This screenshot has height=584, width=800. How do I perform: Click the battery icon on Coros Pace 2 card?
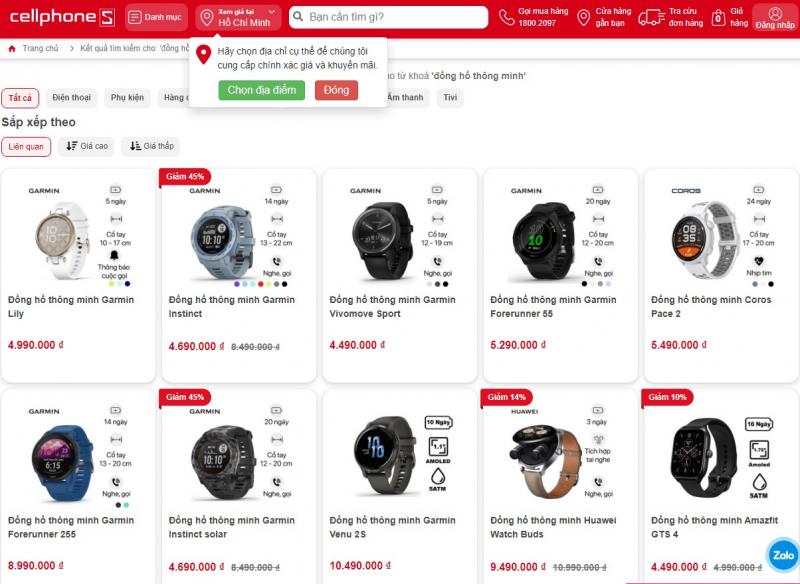759,190
